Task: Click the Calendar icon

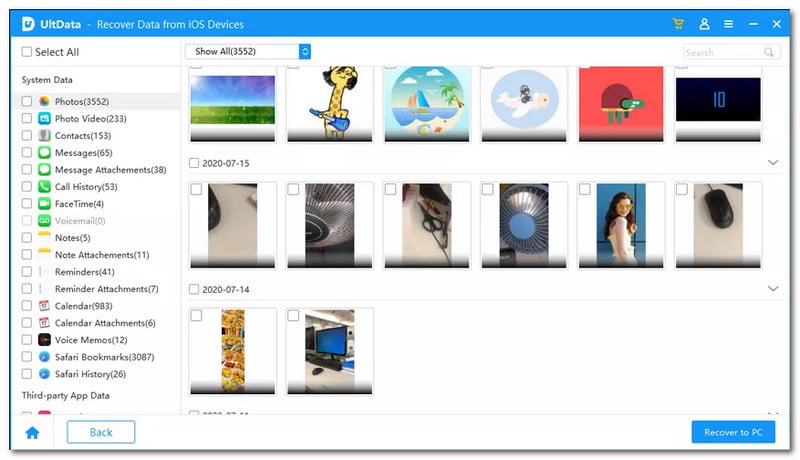Action: pyautogui.click(x=44, y=306)
